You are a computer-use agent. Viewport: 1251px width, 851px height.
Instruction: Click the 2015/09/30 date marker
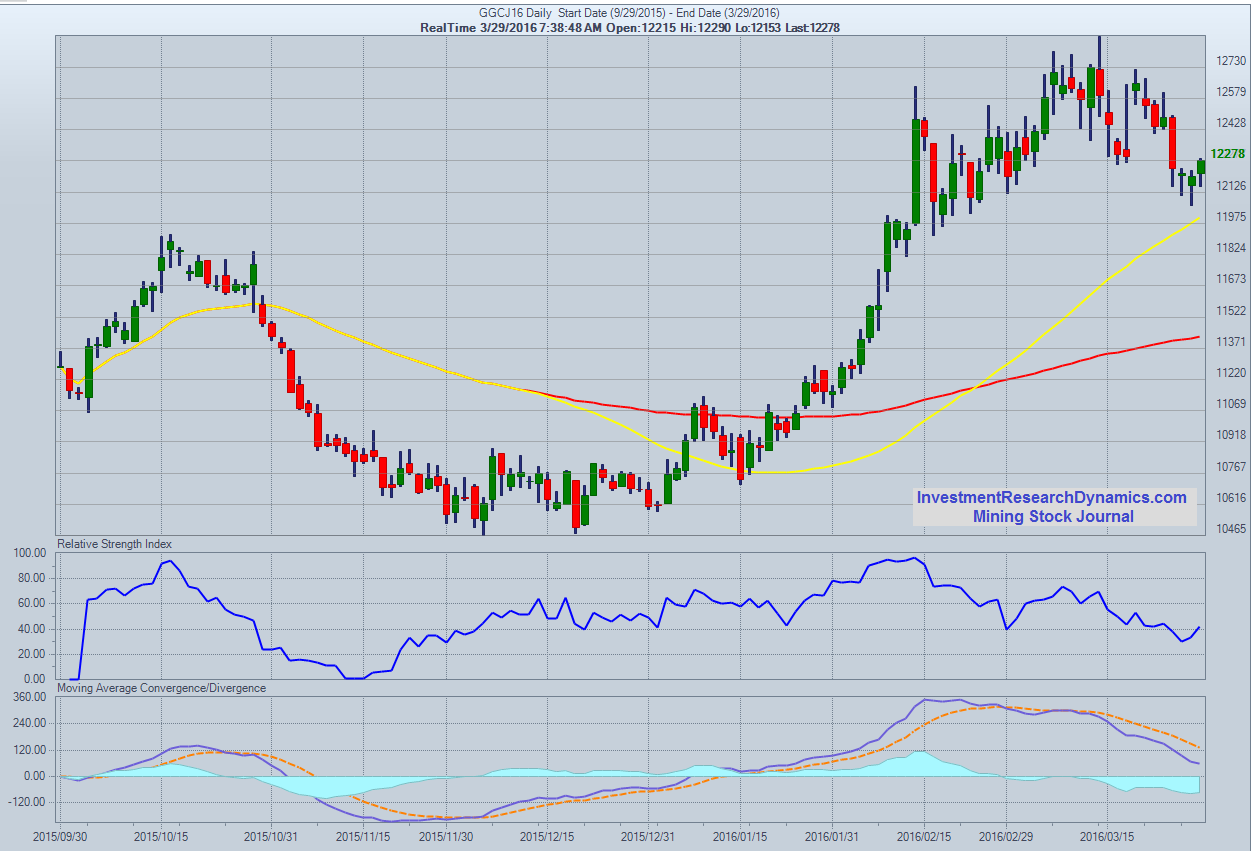(63, 835)
